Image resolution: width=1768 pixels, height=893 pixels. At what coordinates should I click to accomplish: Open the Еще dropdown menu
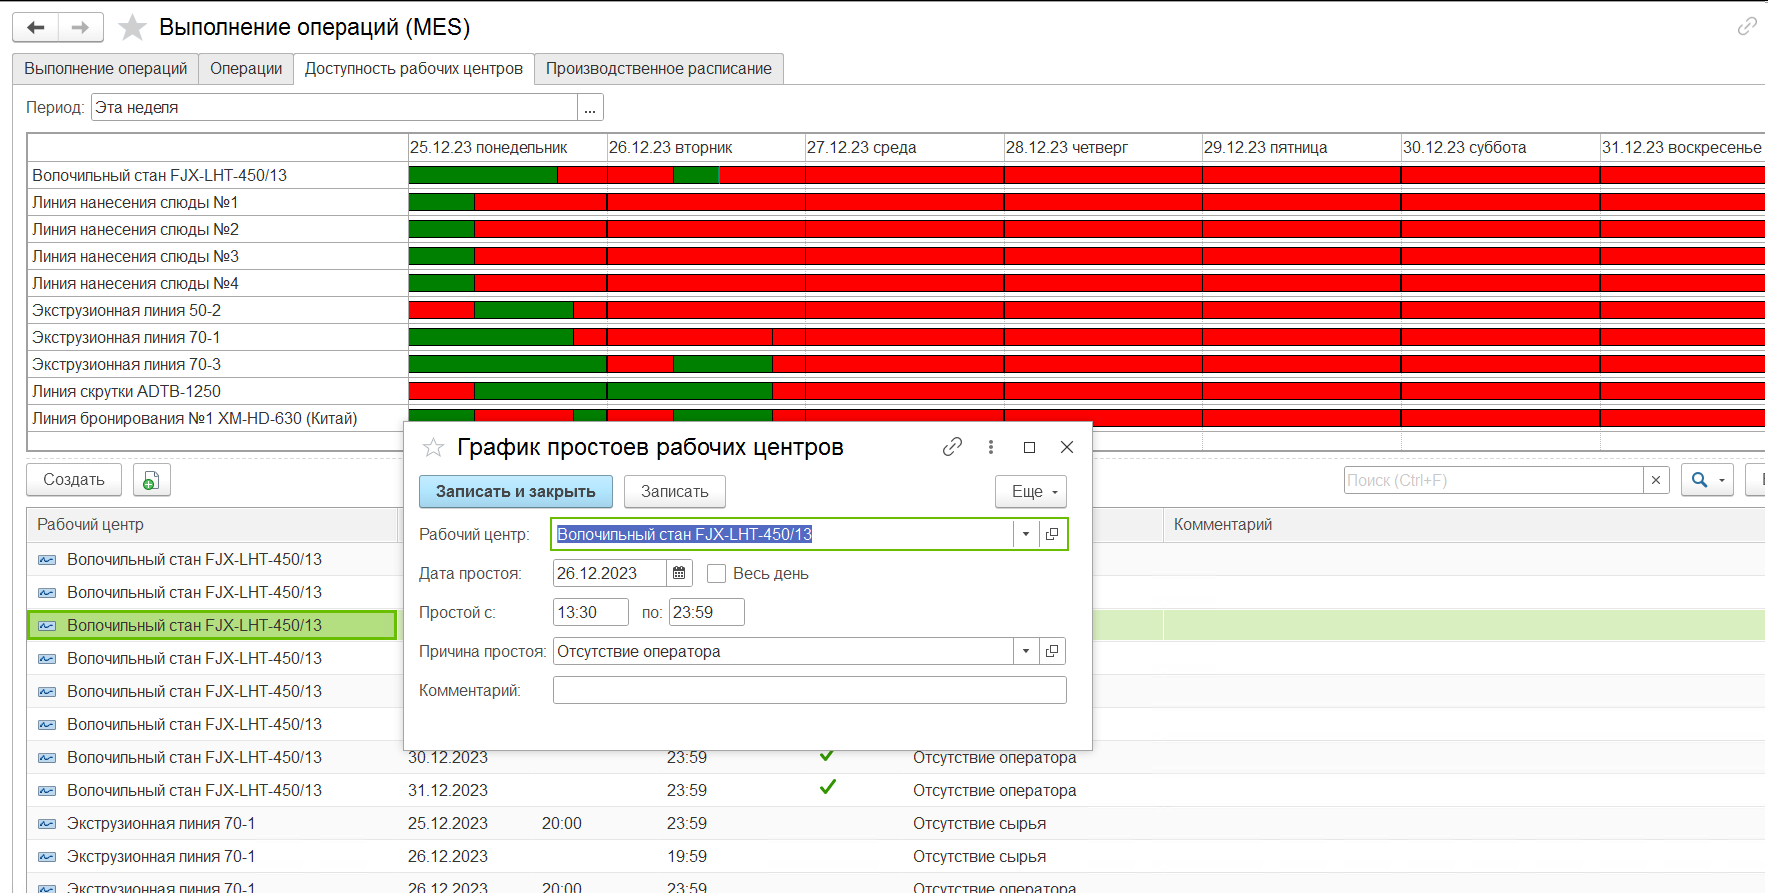coord(1031,491)
